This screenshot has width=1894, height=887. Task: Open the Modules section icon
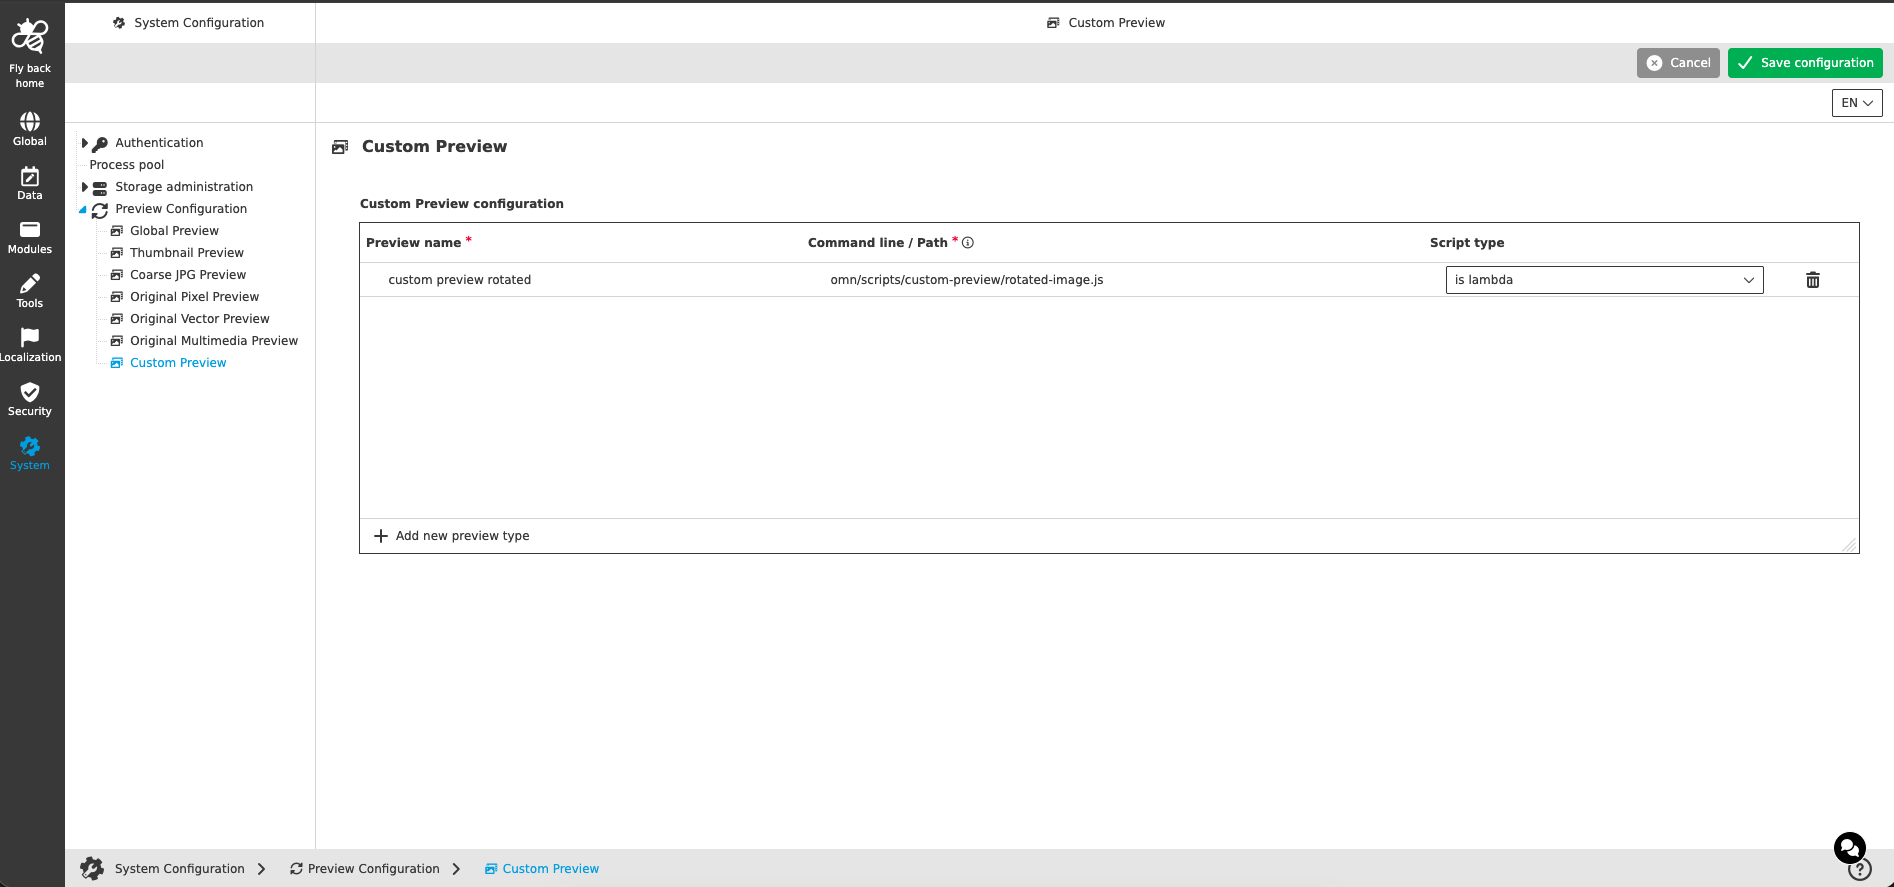pos(30,230)
